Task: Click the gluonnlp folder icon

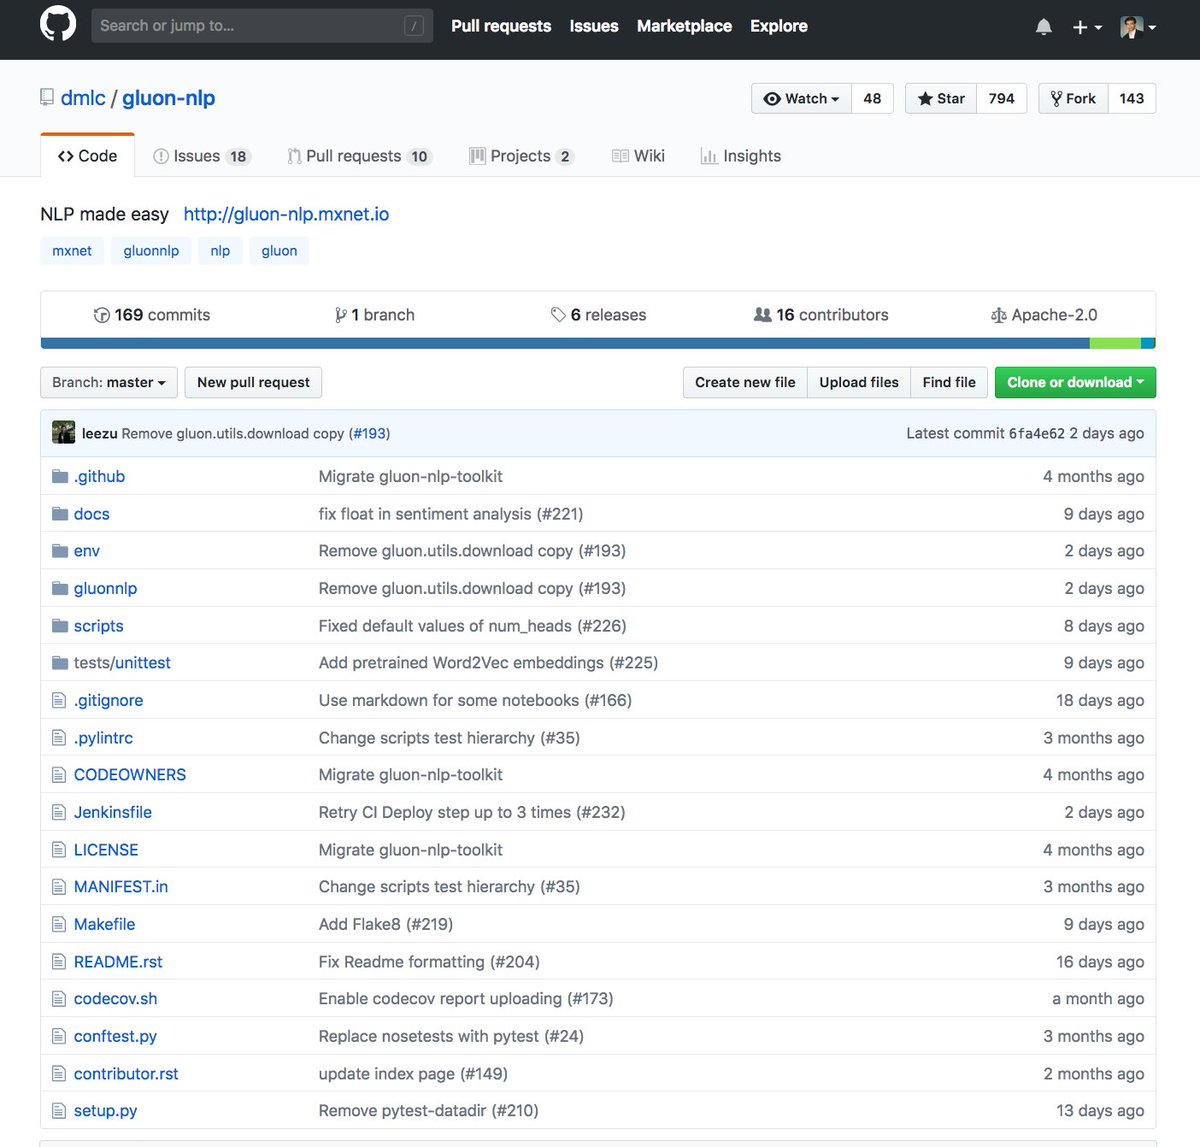Action: coord(60,588)
